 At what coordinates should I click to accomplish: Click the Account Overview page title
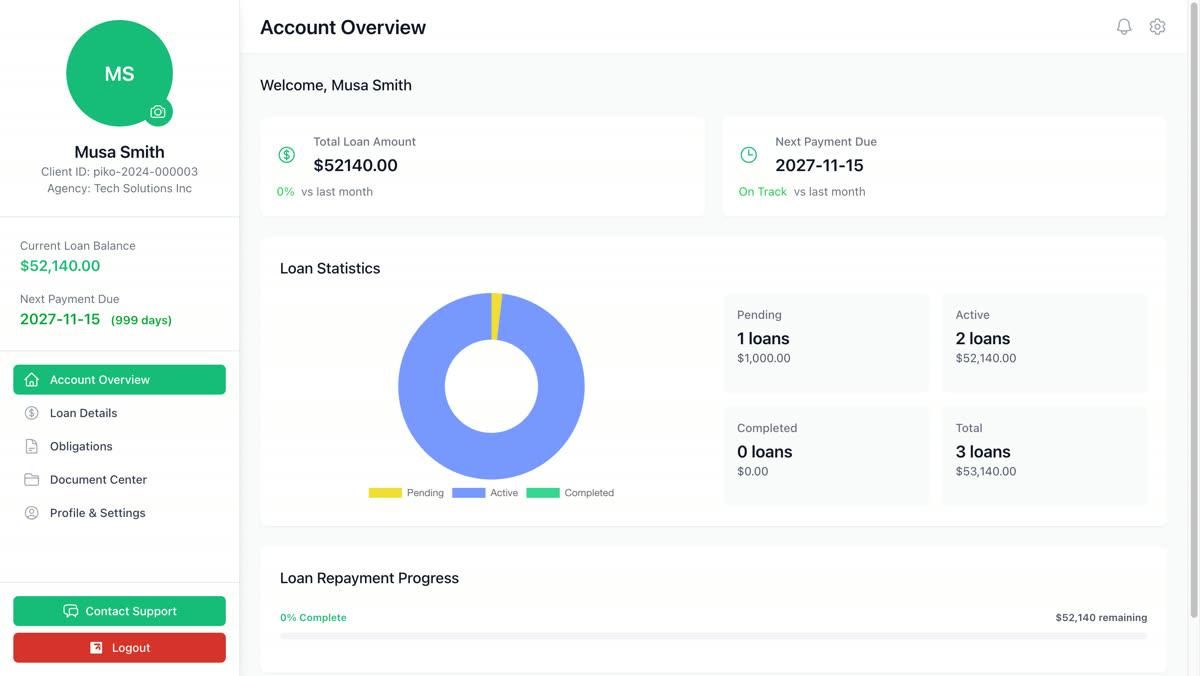coord(343,28)
